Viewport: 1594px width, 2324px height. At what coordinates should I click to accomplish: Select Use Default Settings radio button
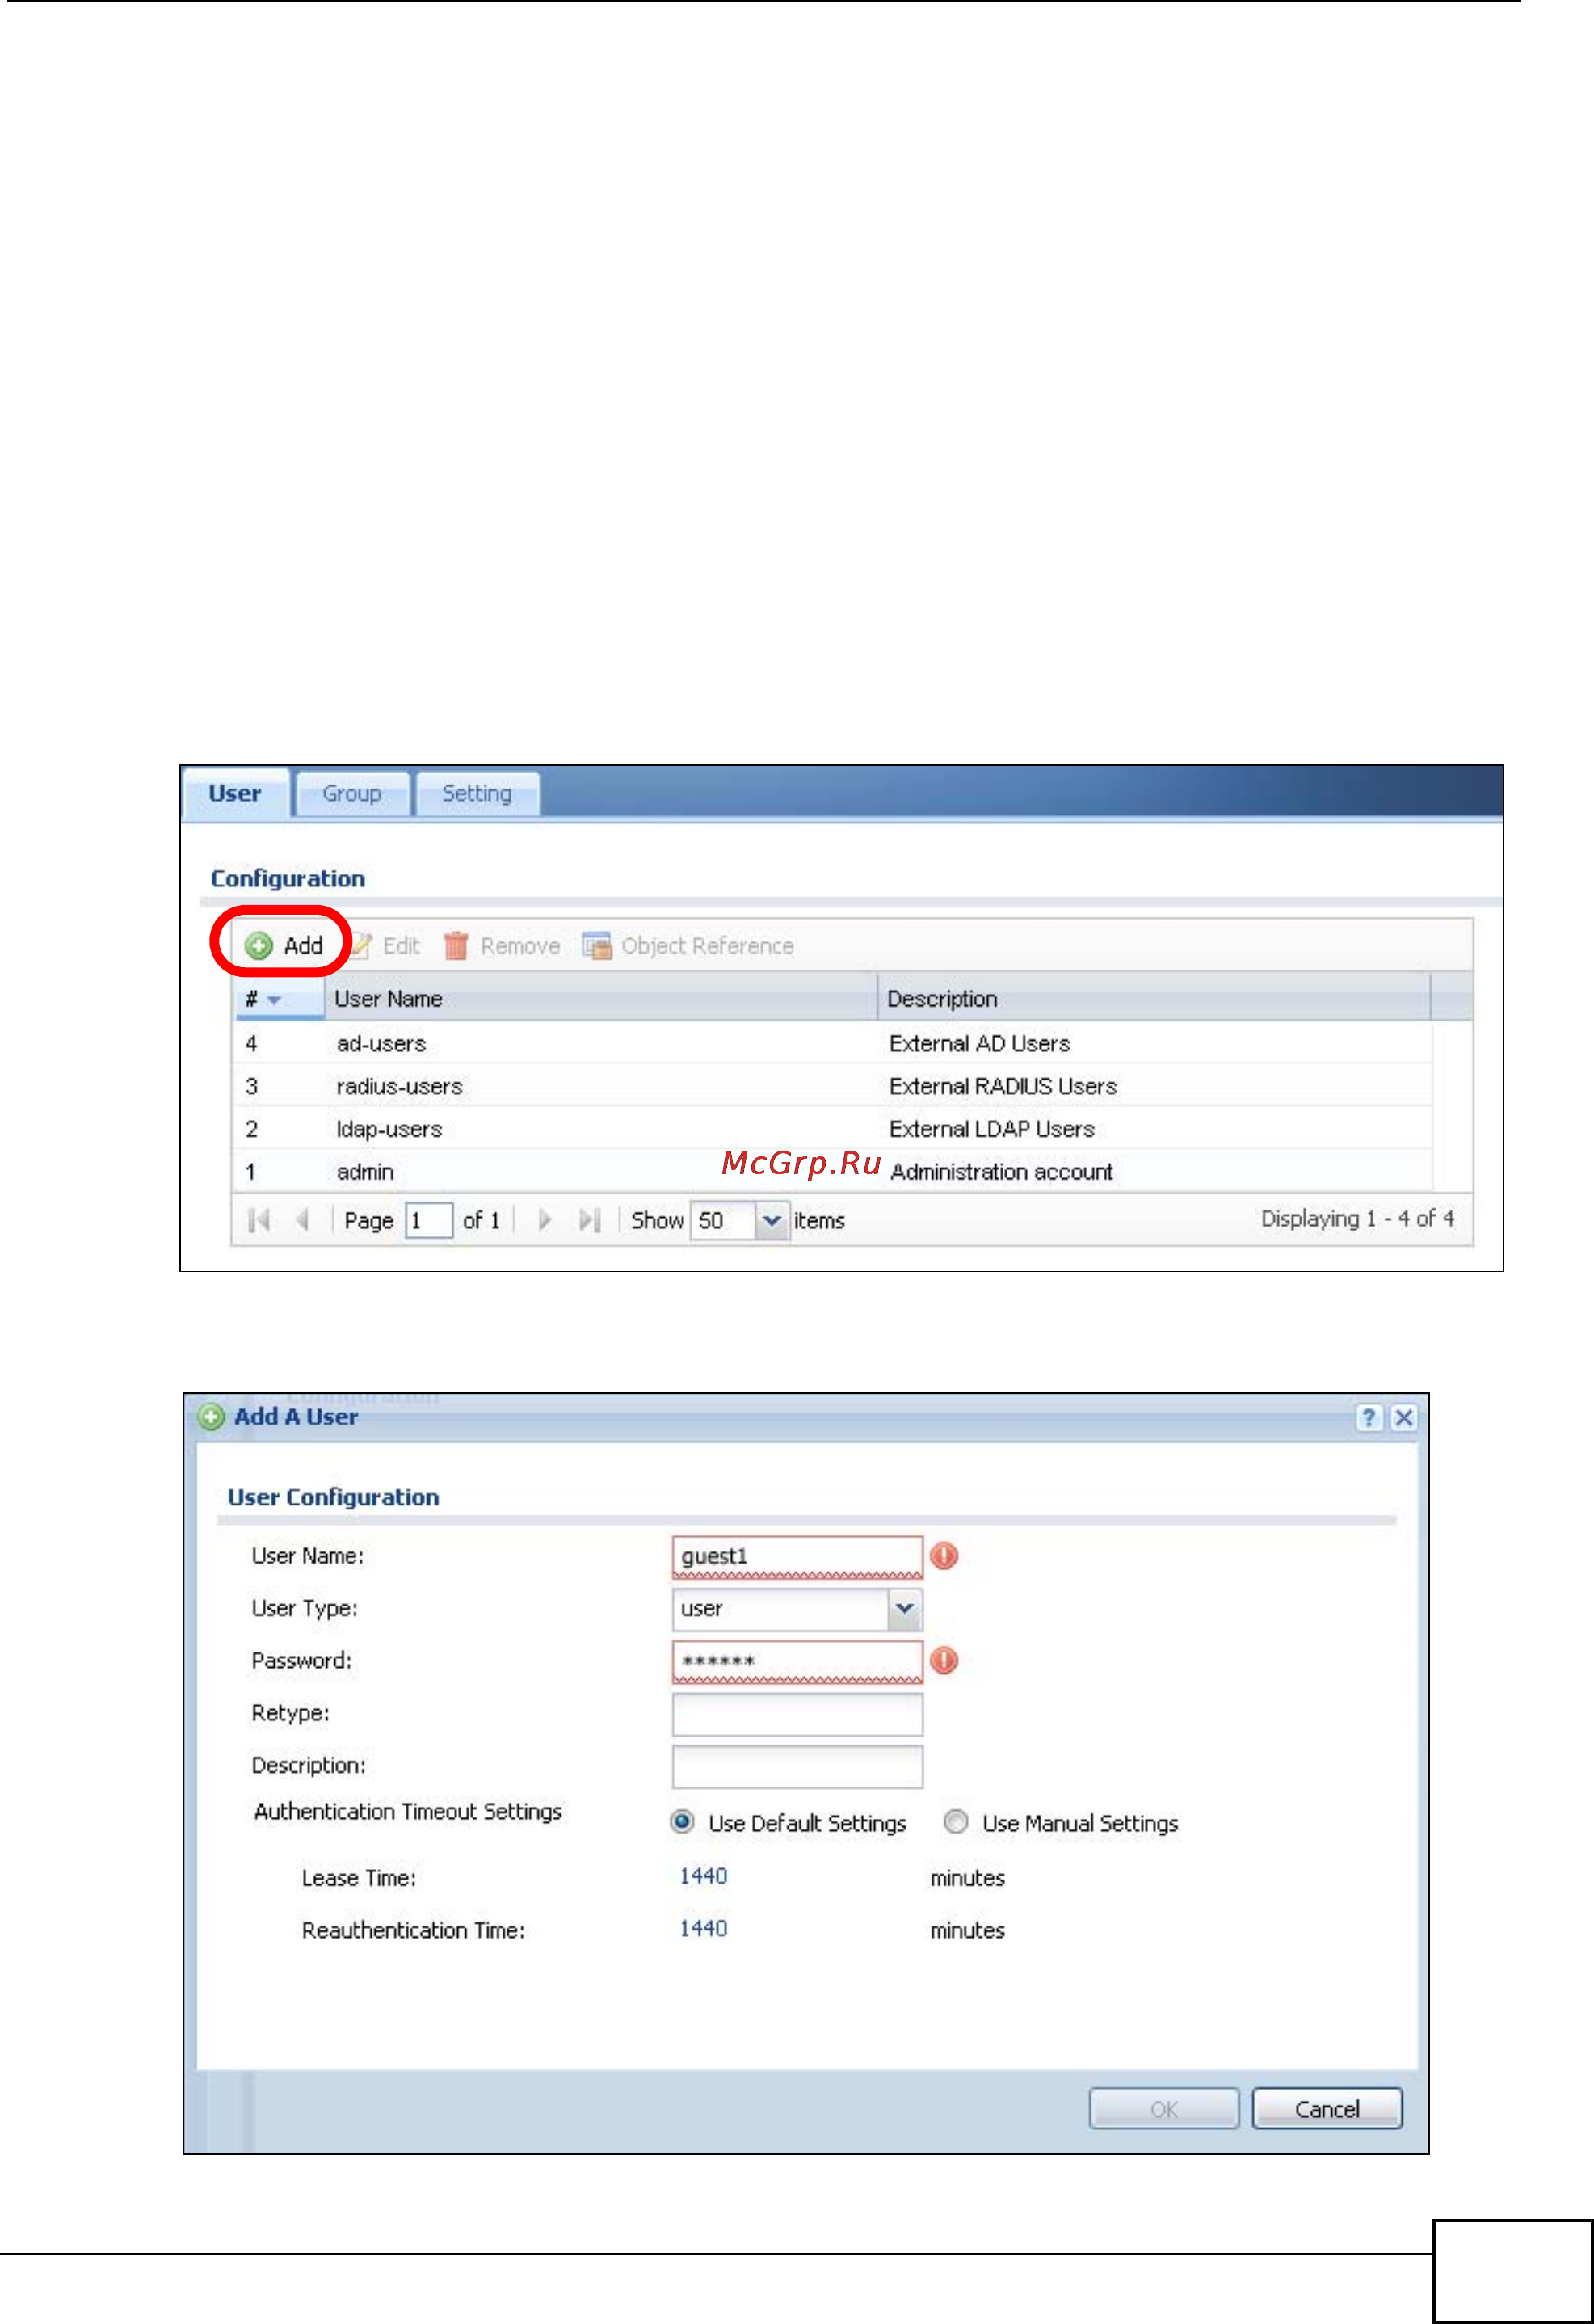[682, 1822]
